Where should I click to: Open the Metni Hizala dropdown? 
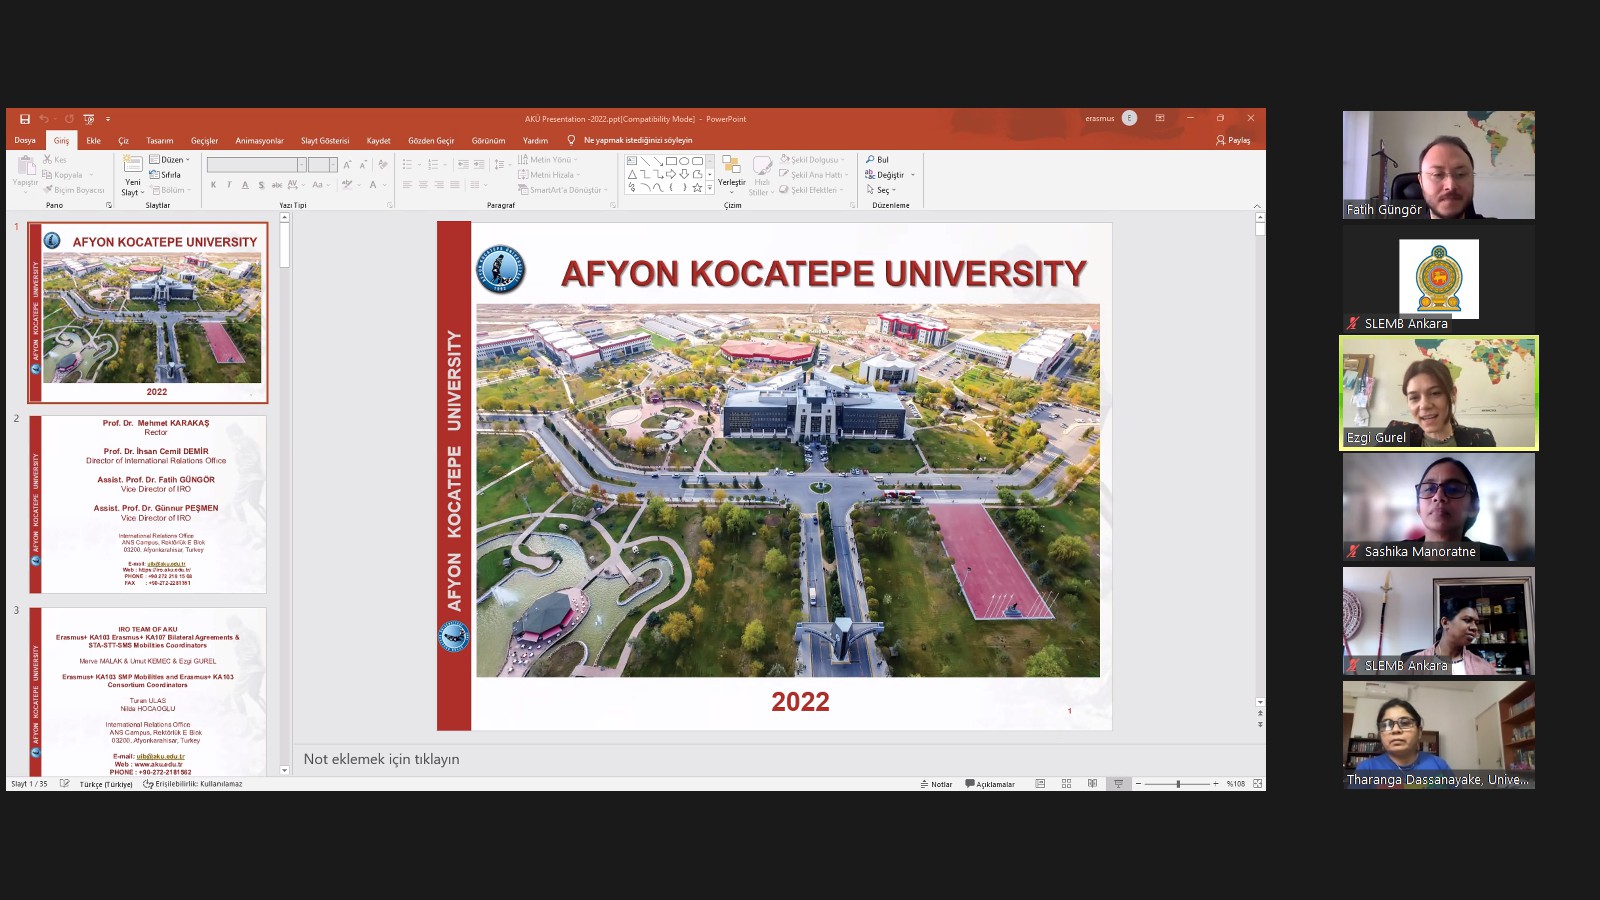[x=549, y=175]
